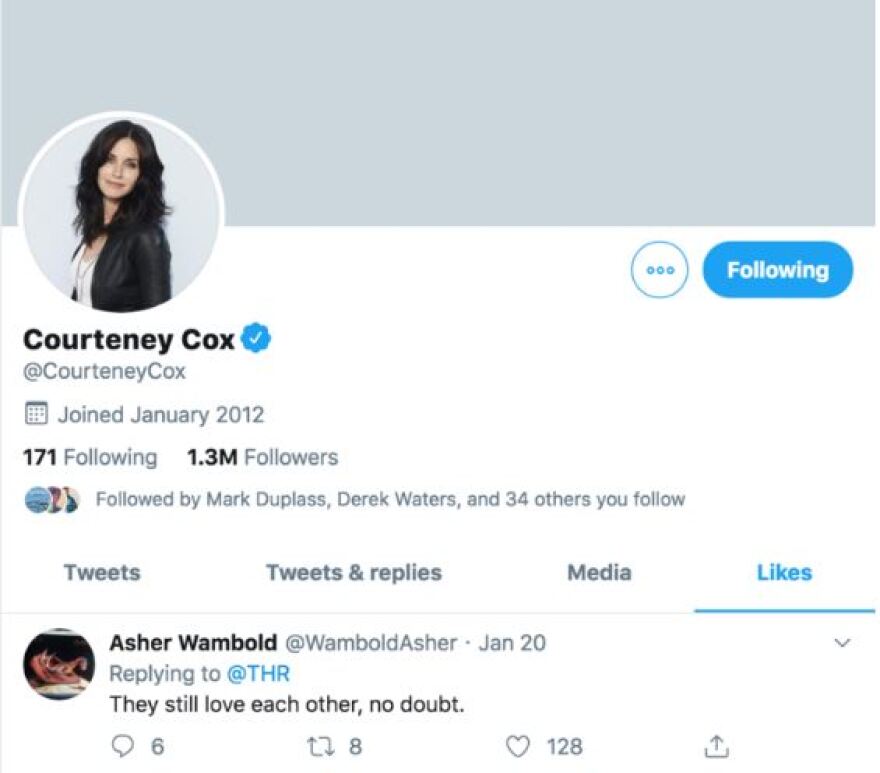Select the Media tab

tap(599, 573)
